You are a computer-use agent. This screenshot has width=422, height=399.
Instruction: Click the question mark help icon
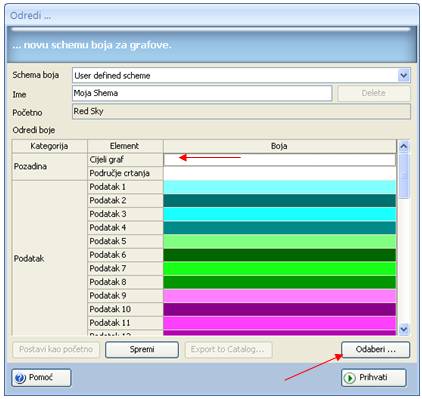20,378
